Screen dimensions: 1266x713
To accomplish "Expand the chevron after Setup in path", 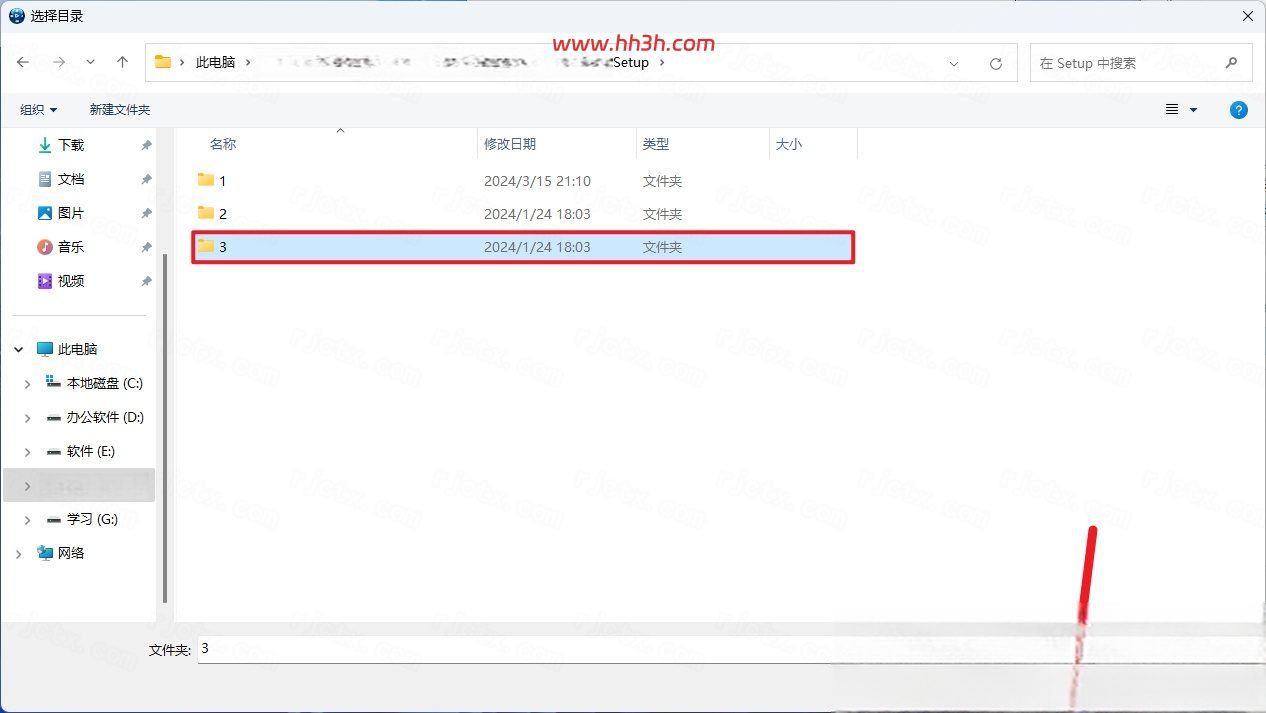I will click(662, 62).
